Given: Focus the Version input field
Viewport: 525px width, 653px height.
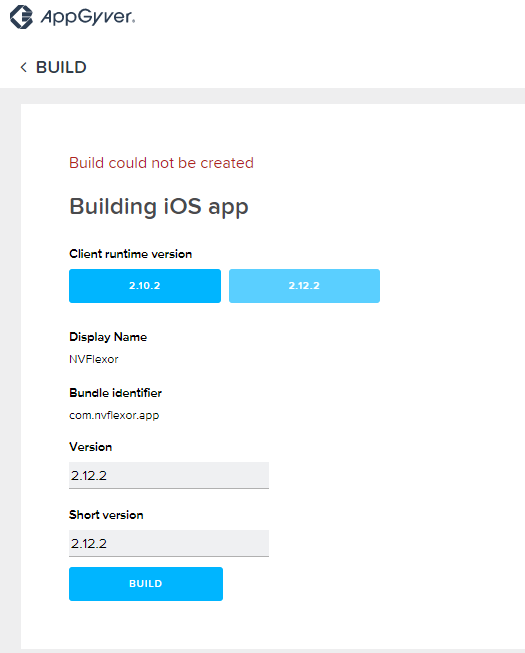Looking at the screenshot, I should coord(169,475).
